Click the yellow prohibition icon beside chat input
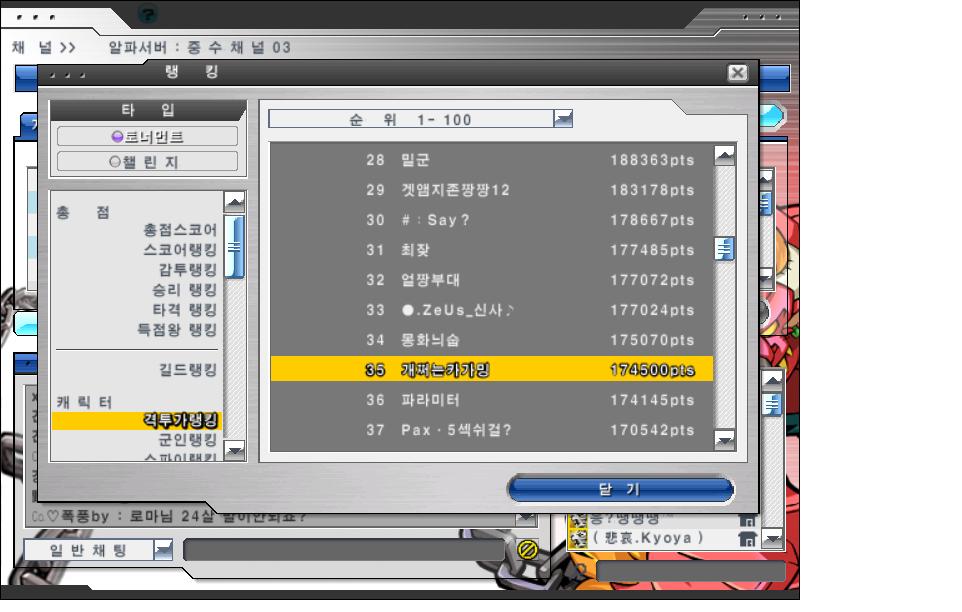This screenshot has width=962, height=612. (x=528, y=549)
